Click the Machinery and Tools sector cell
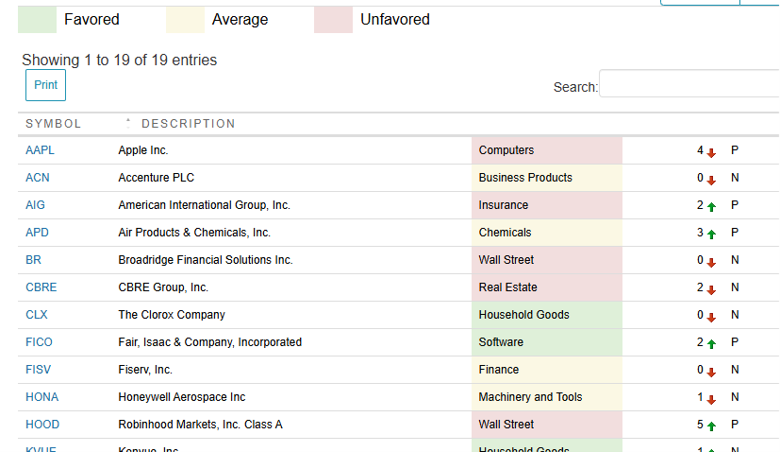 [547, 397]
